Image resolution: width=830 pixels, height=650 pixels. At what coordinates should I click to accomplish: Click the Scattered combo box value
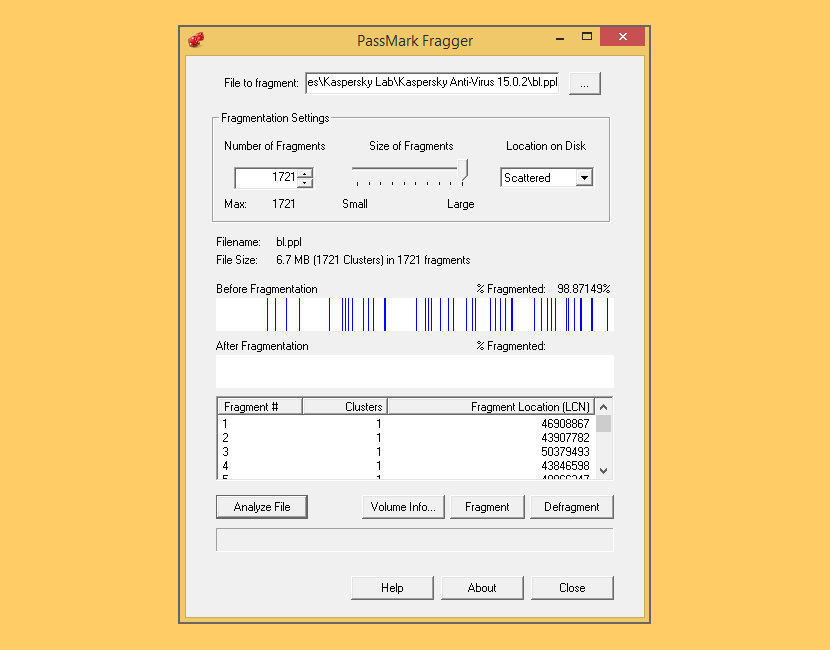pos(538,178)
